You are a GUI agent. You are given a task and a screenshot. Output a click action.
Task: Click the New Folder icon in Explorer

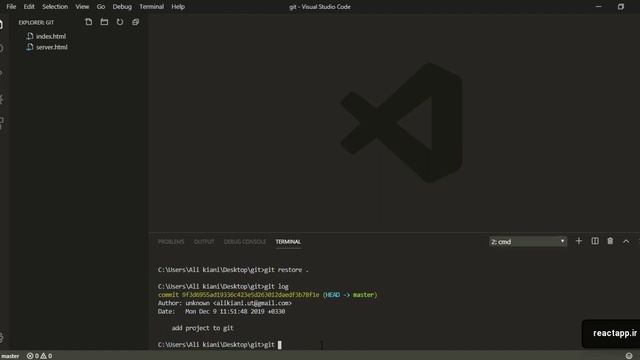click(104, 22)
